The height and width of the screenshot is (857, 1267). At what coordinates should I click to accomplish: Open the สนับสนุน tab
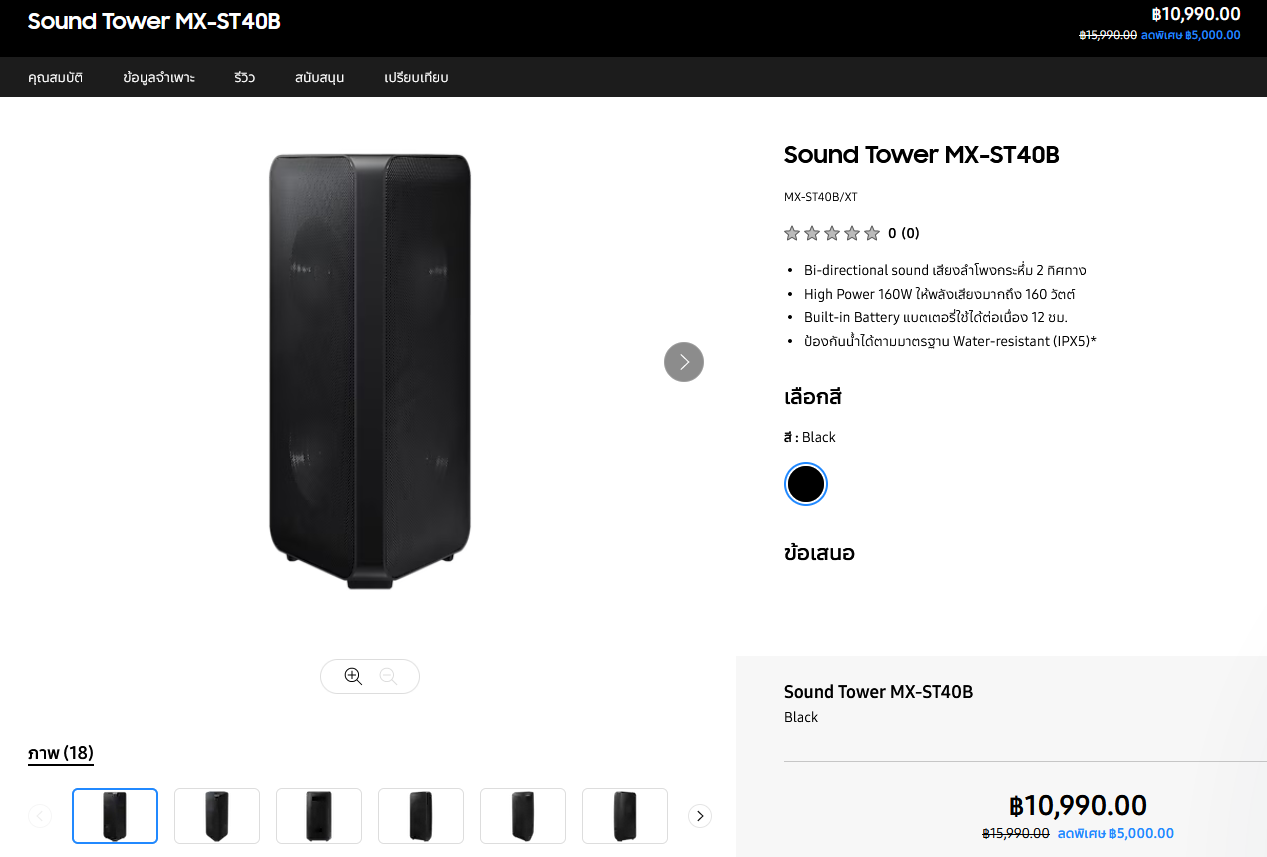tap(320, 77)
